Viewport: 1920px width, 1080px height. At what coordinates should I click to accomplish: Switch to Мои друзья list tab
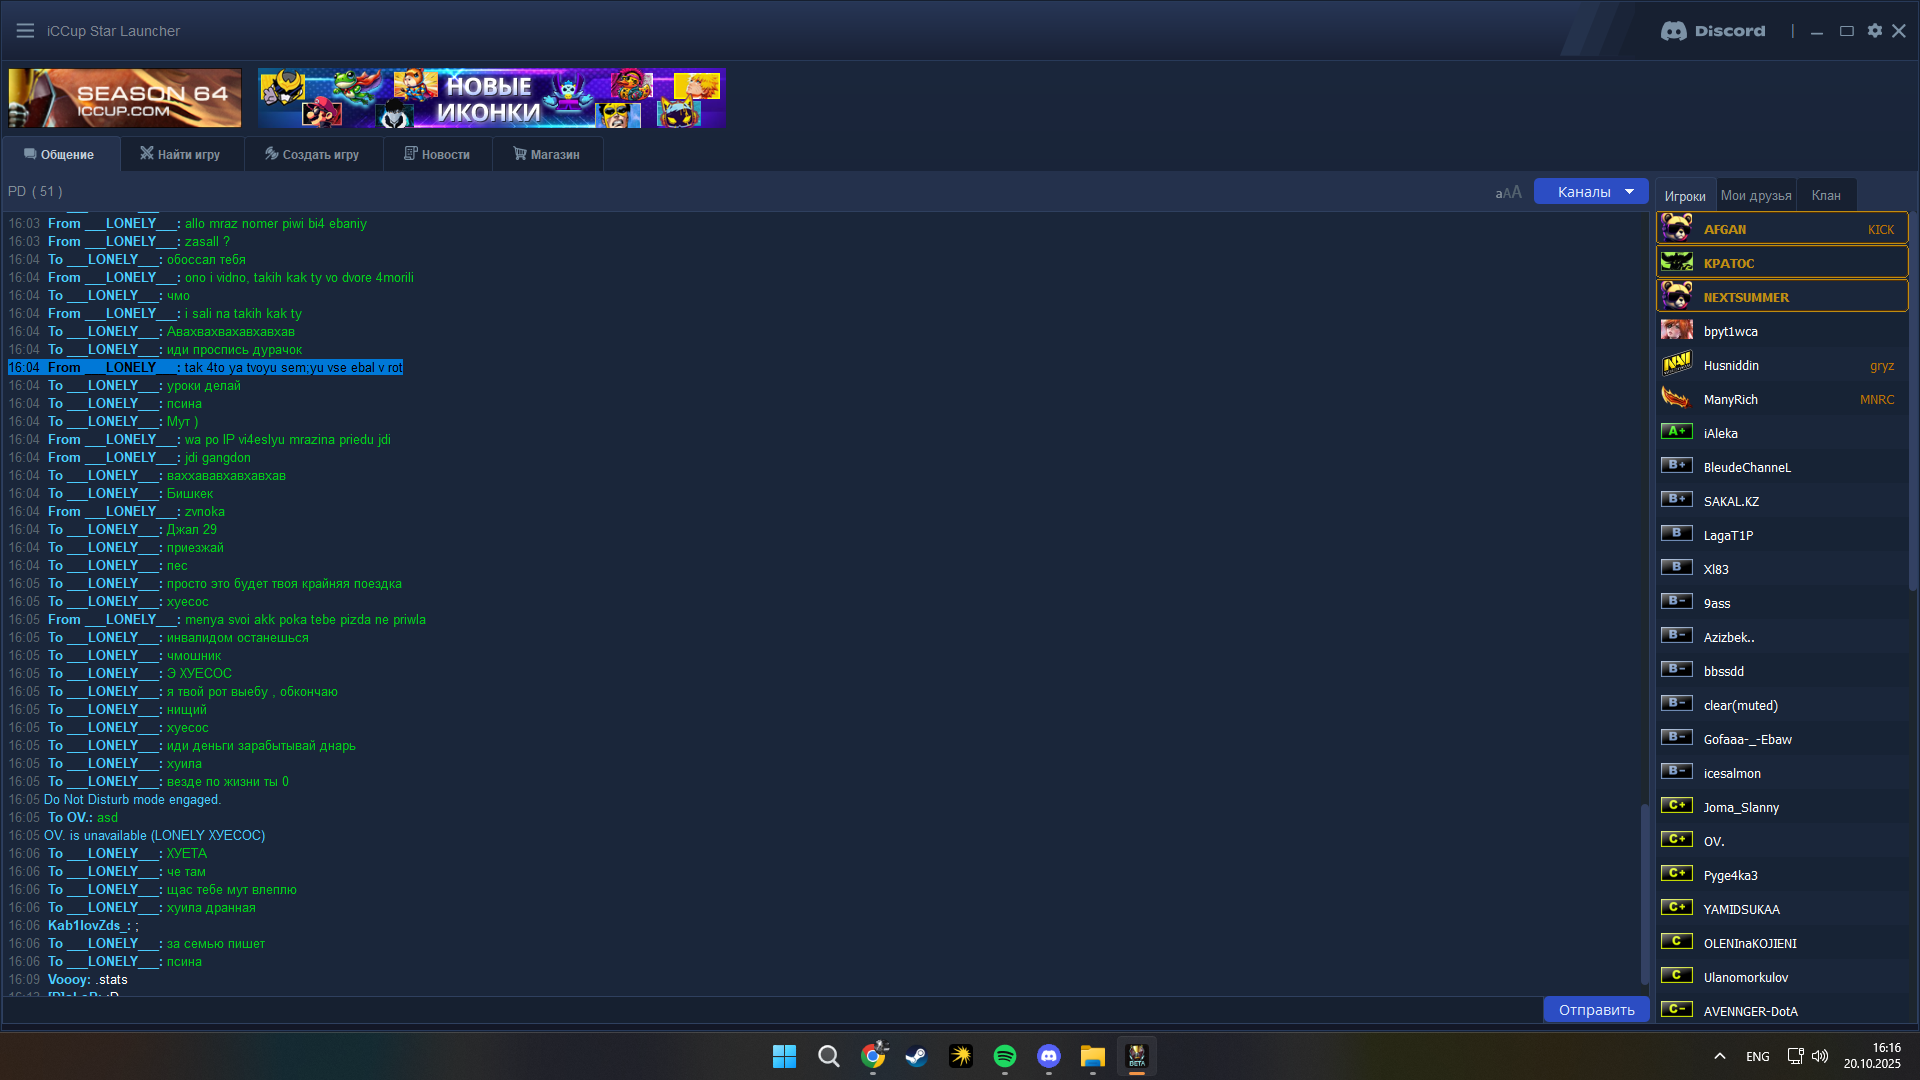coord(1756,195)
